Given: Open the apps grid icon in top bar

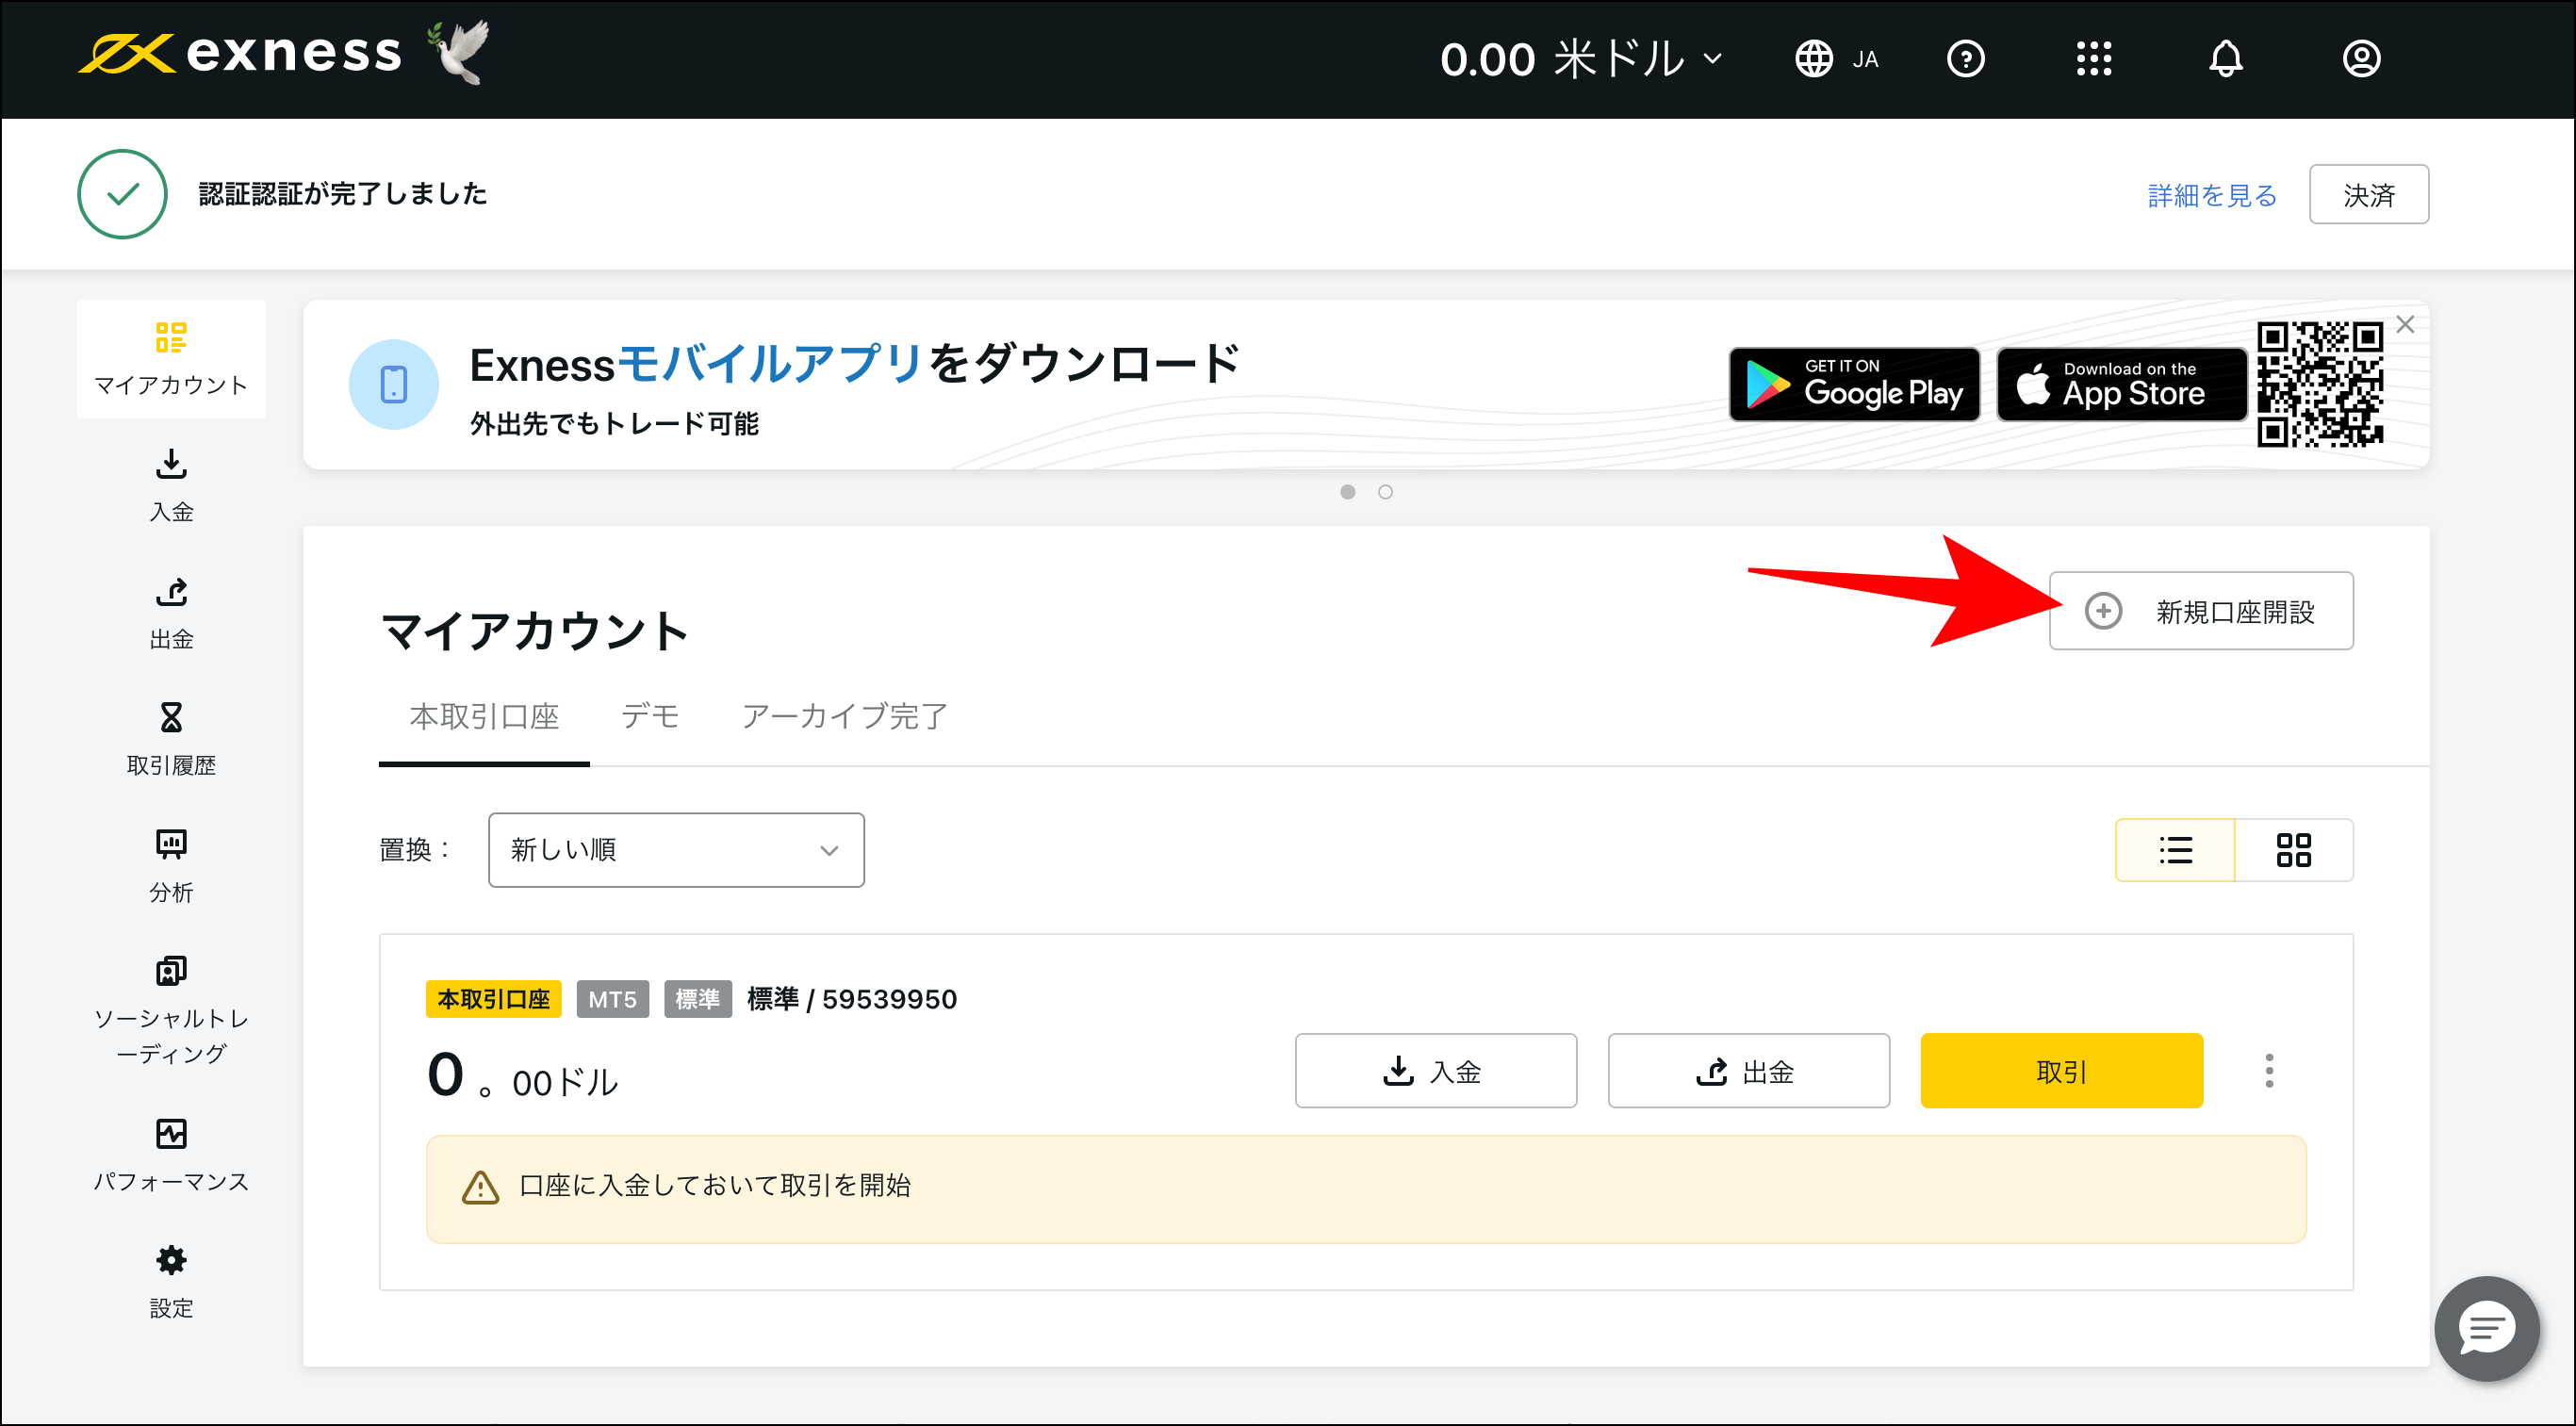Looking at the screenshot, I should click(x=2093, y=59).
